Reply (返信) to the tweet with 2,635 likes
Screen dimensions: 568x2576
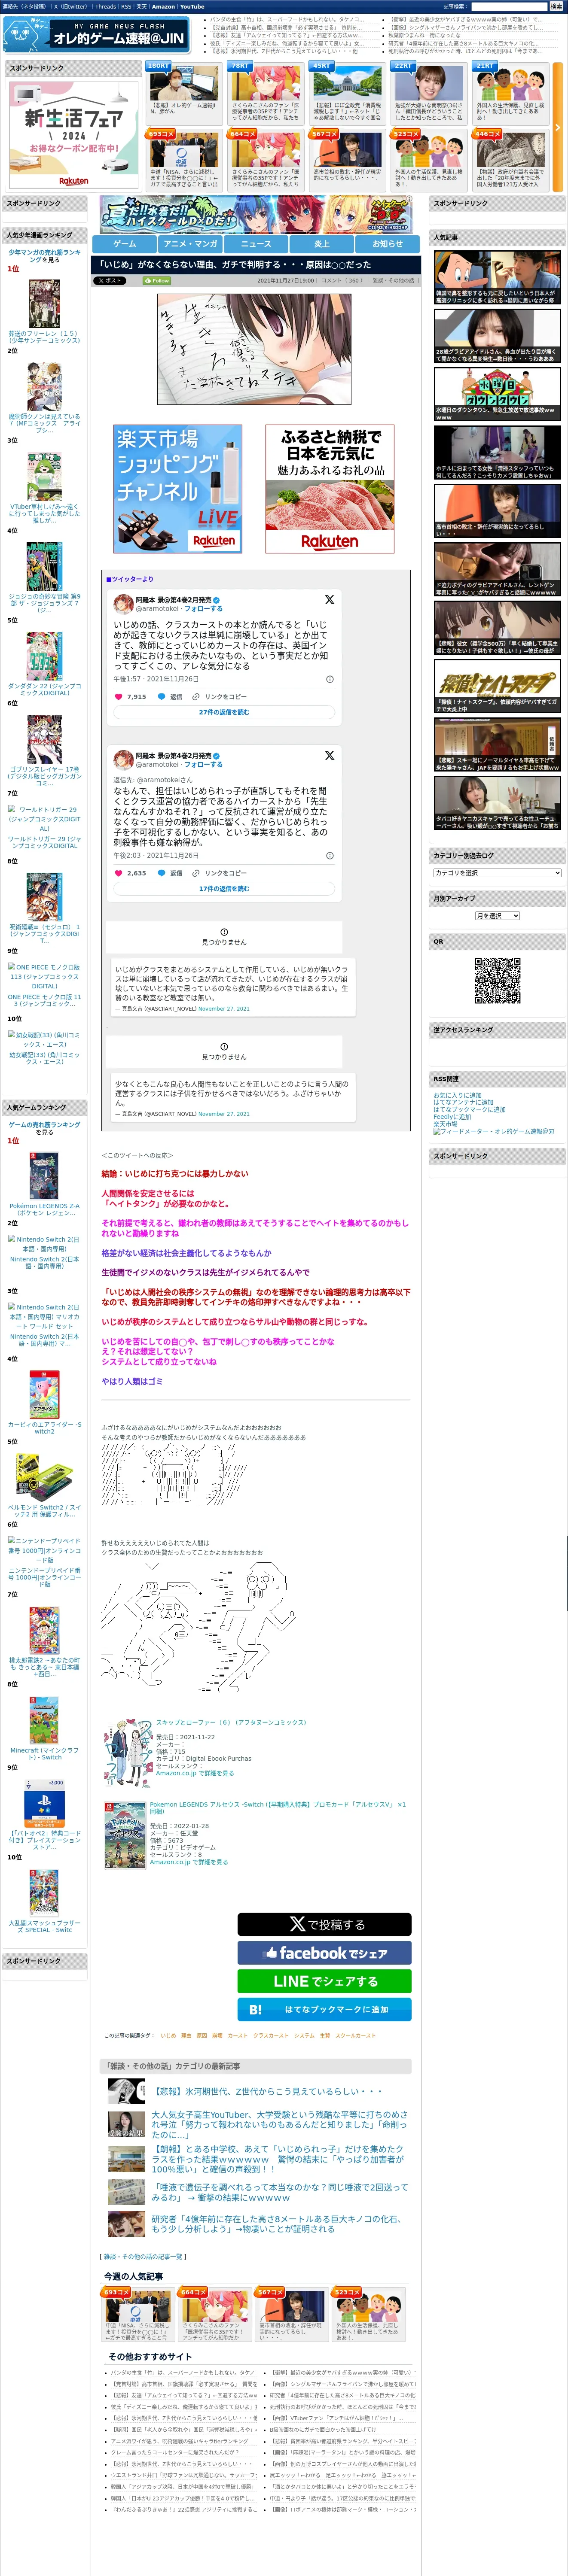[x=171, y=873]
